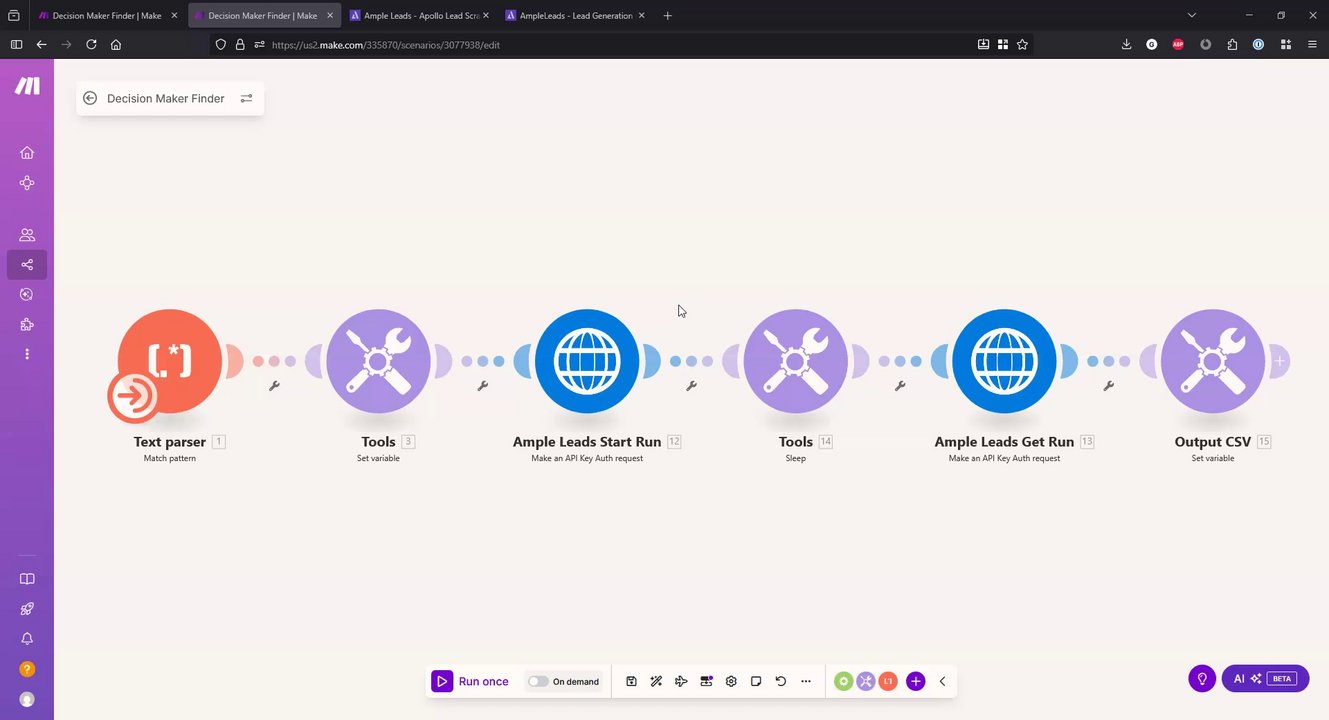
Task: Save the scenario with the disk icon
Action: (x=631, y=681)
